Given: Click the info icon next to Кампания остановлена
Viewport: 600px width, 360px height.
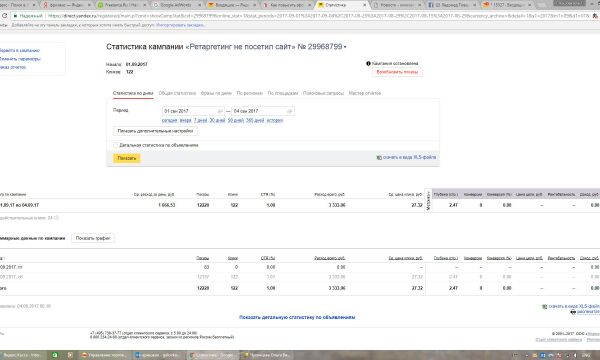Looking at the screenshot, I should point(368,64).
